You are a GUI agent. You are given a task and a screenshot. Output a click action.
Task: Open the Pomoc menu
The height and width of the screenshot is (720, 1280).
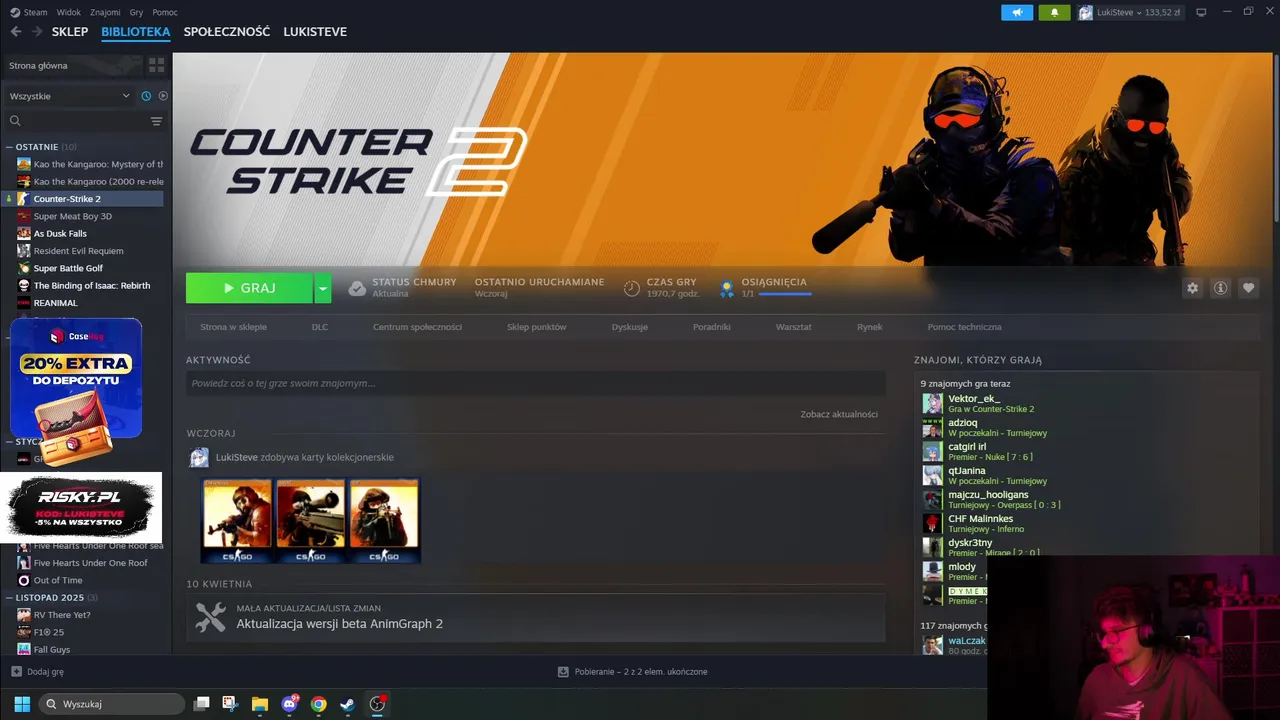[x=165, y=12]
